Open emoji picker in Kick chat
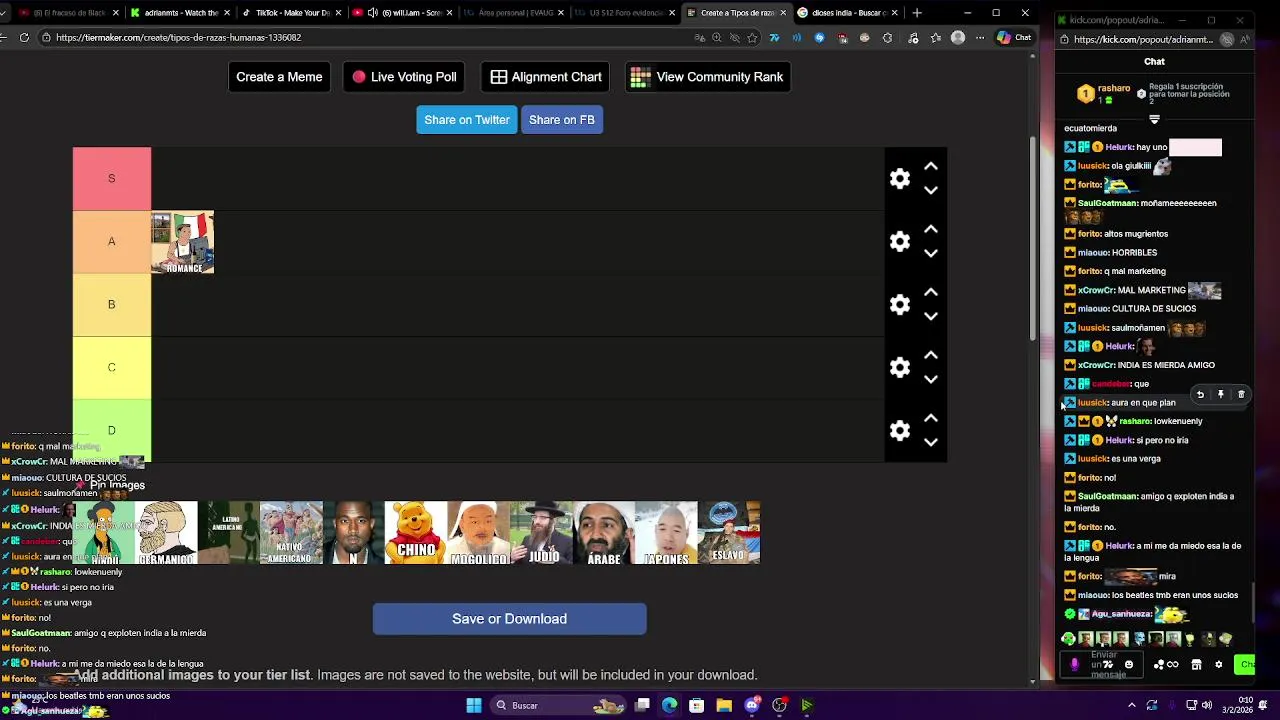1280x720 pixels. tap(1129, 664)
